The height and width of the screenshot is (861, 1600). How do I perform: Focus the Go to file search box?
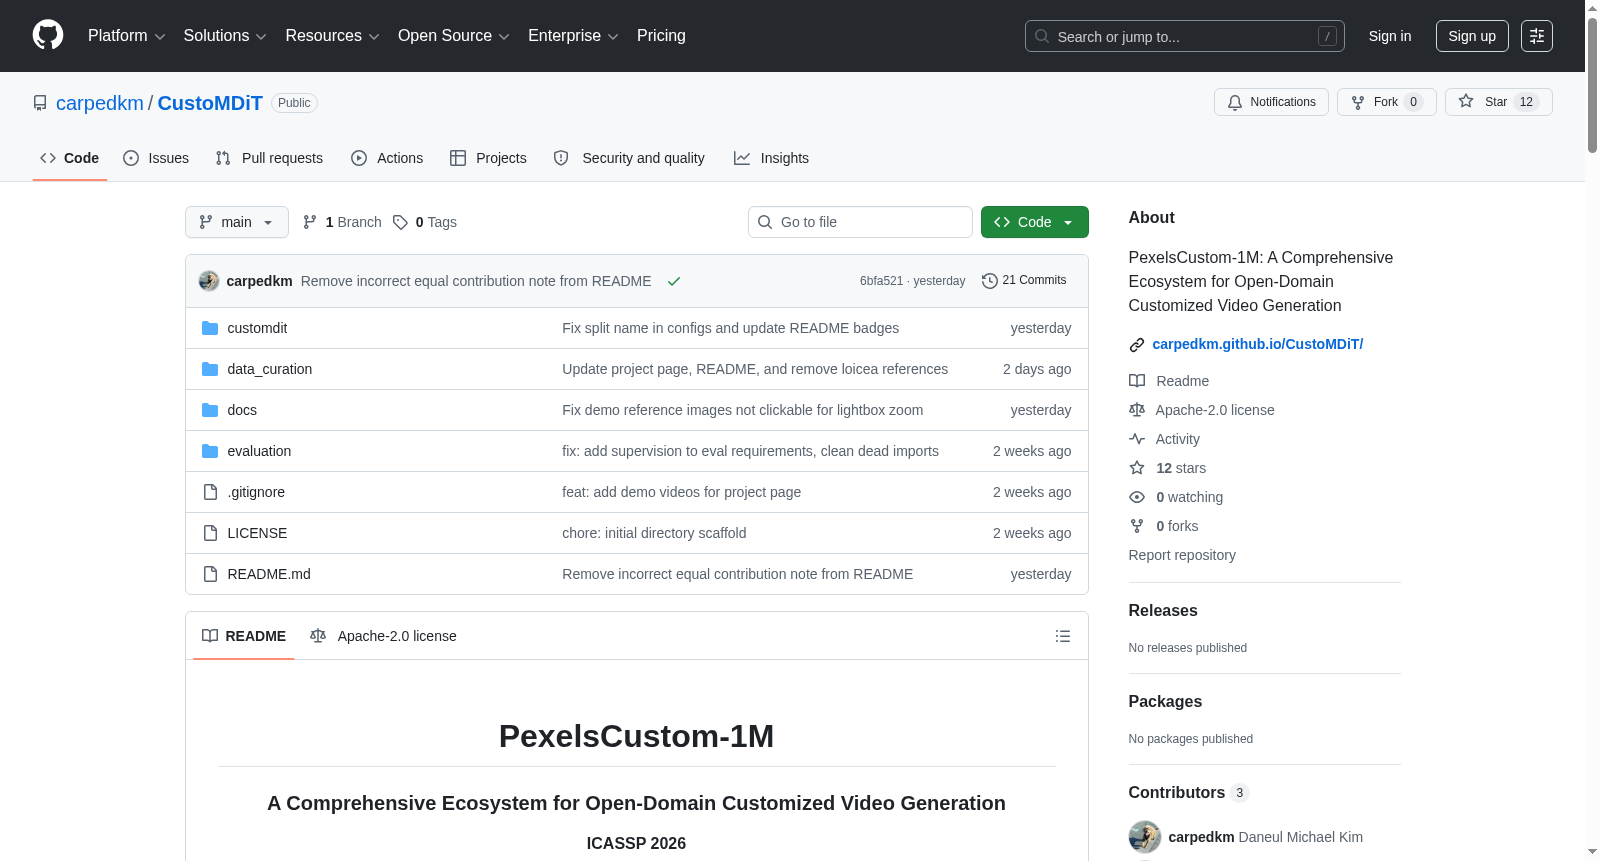[860, 222]
